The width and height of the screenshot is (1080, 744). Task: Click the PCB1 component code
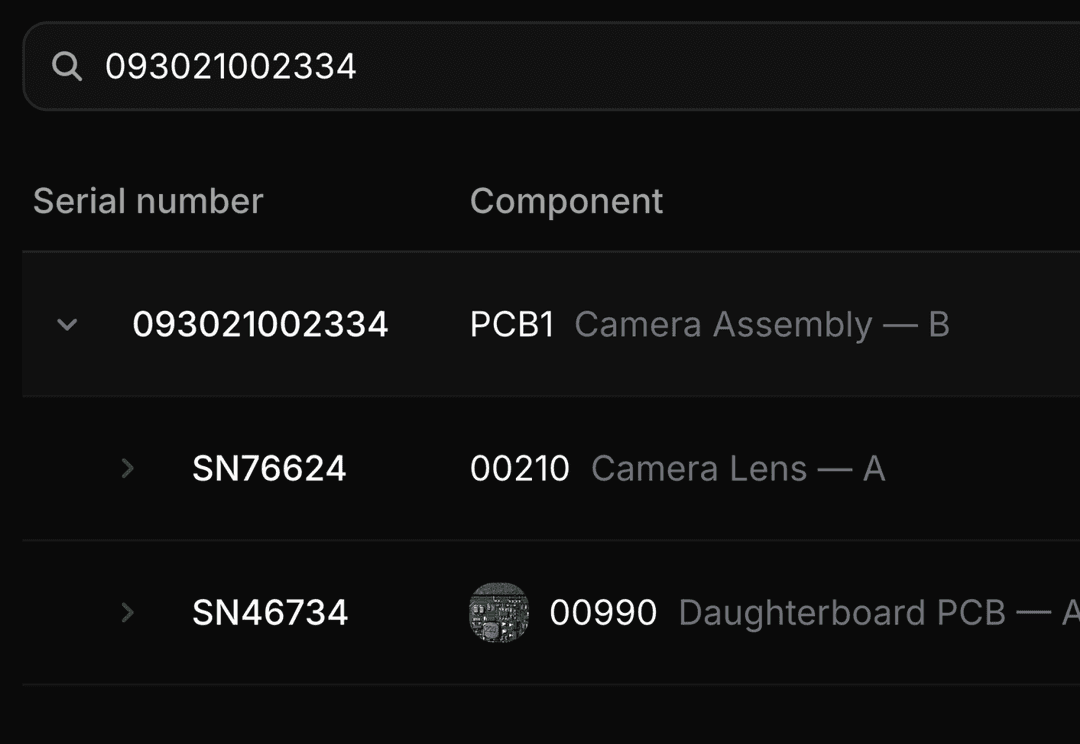(512, 324)
